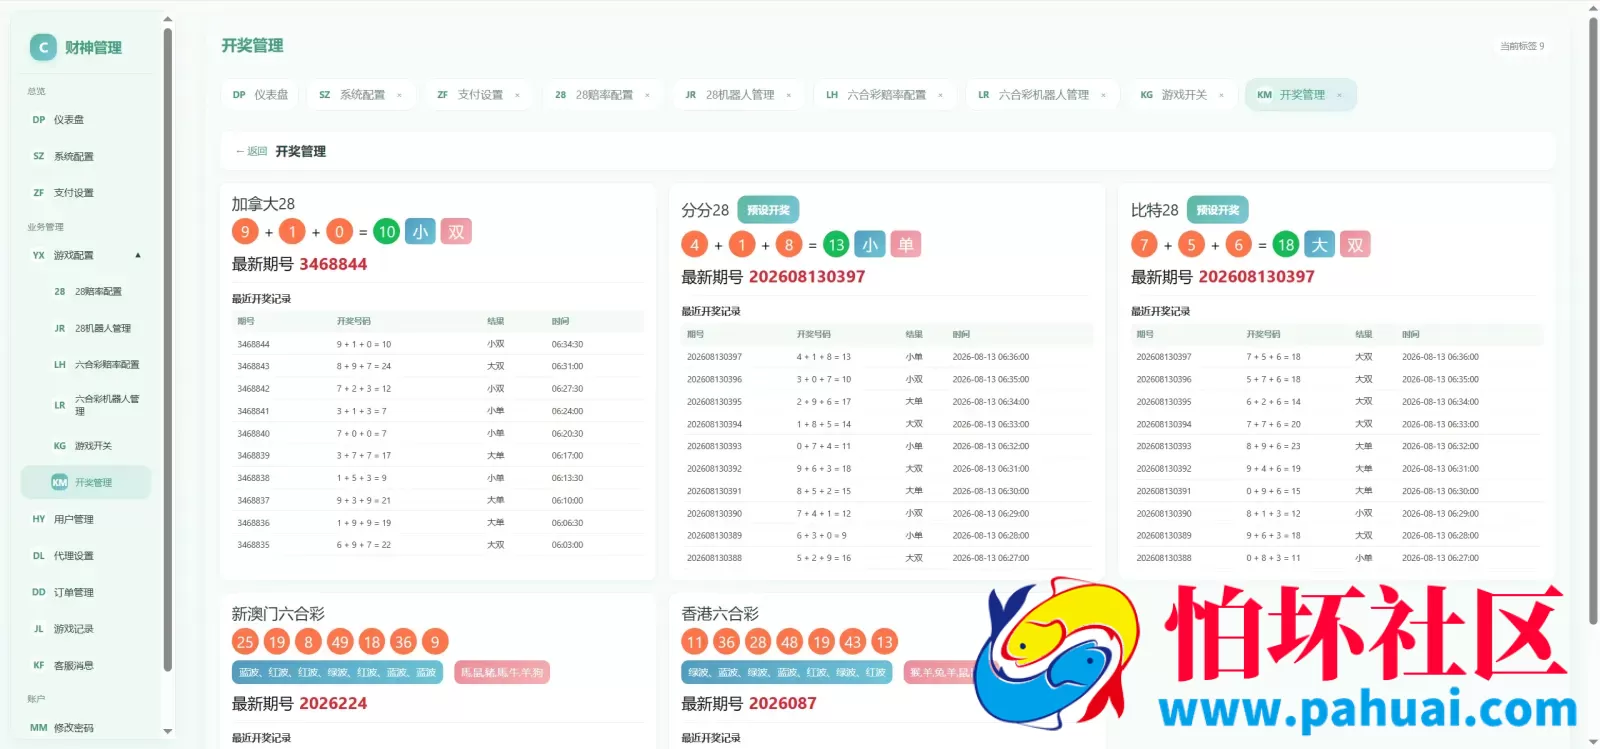Open 系统配置 in the sidebar
Viewport: 1600px width, 749px height.
pos(86,156)
